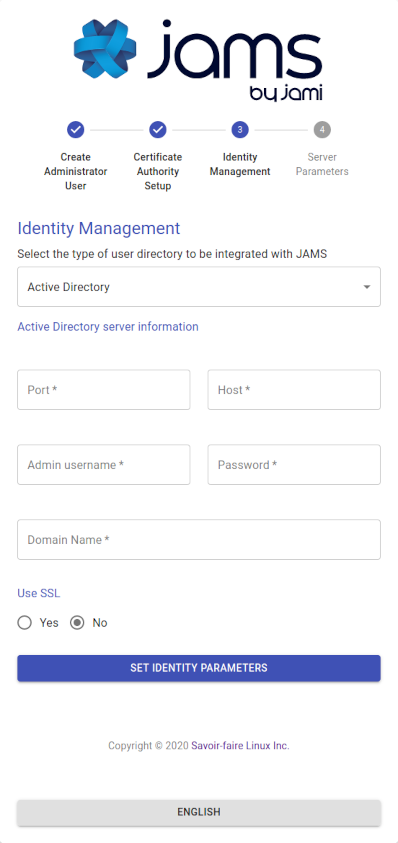Image resolution: width=398 pixels, height=843 pixels.
Task: Focus the Password input field
Action: tap(294, 465)
